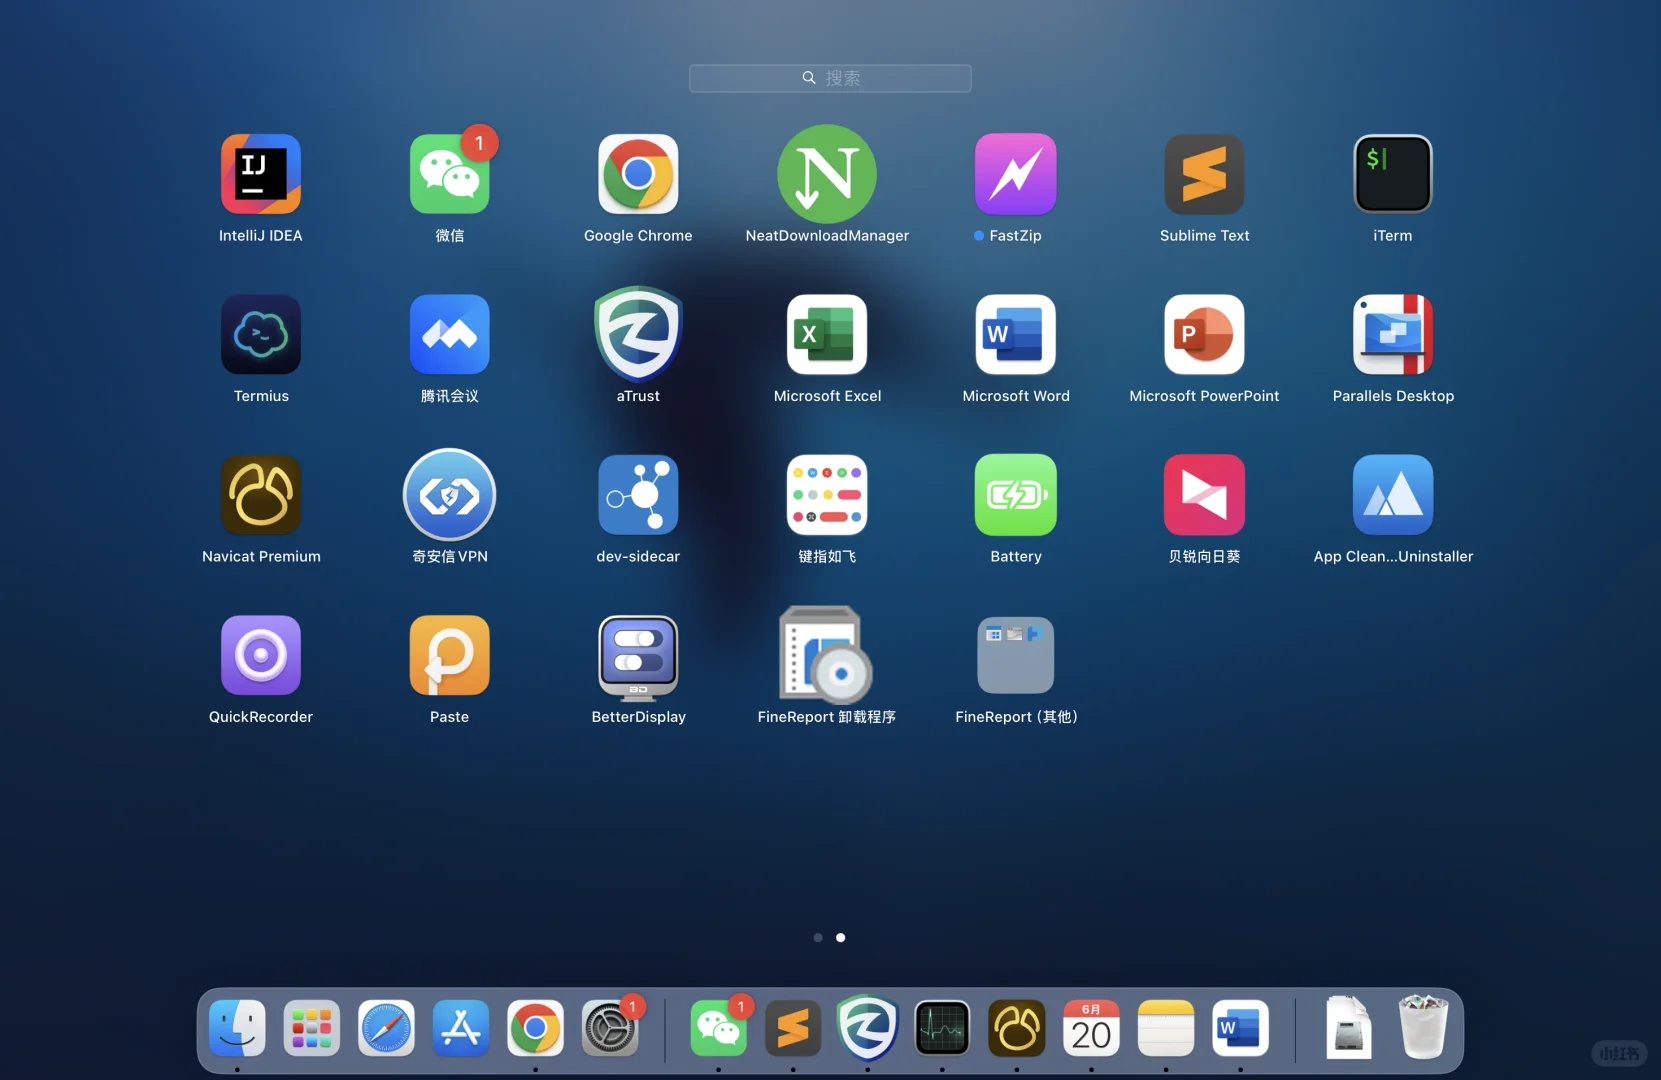Open Safari from the Dock

pos(386,1028)
